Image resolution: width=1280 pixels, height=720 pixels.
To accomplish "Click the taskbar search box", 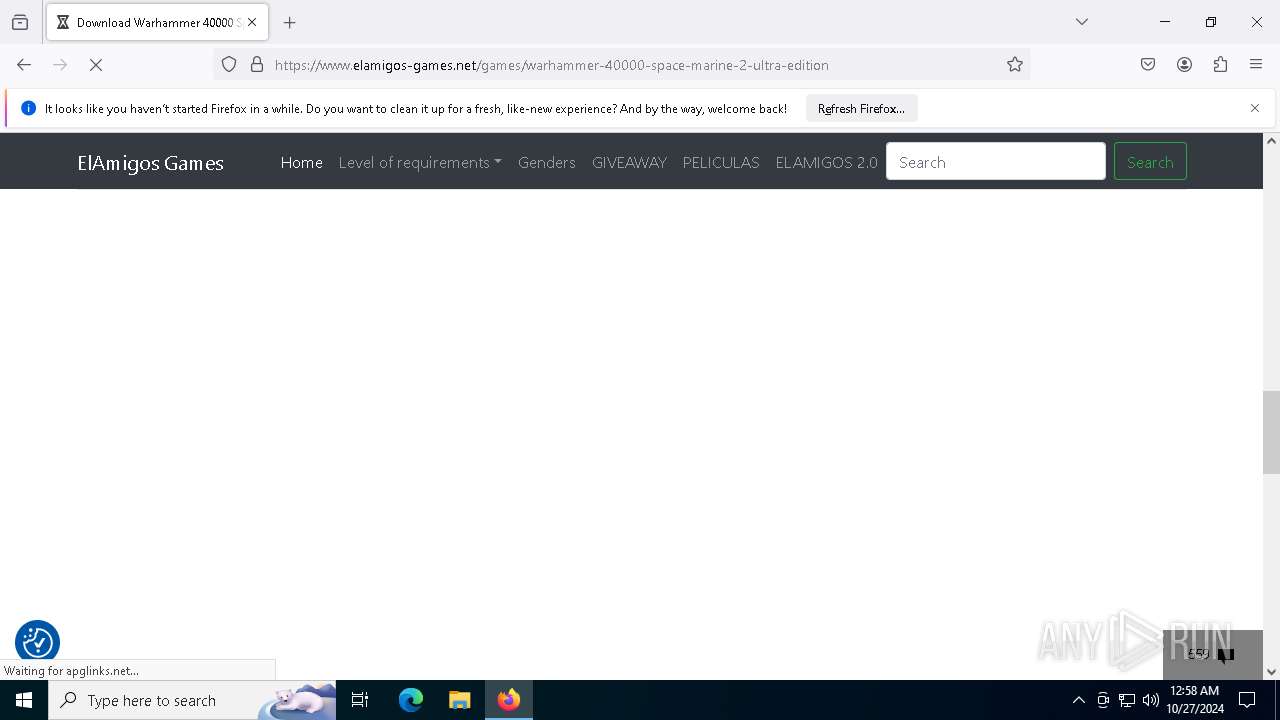I will pos(192,700).
